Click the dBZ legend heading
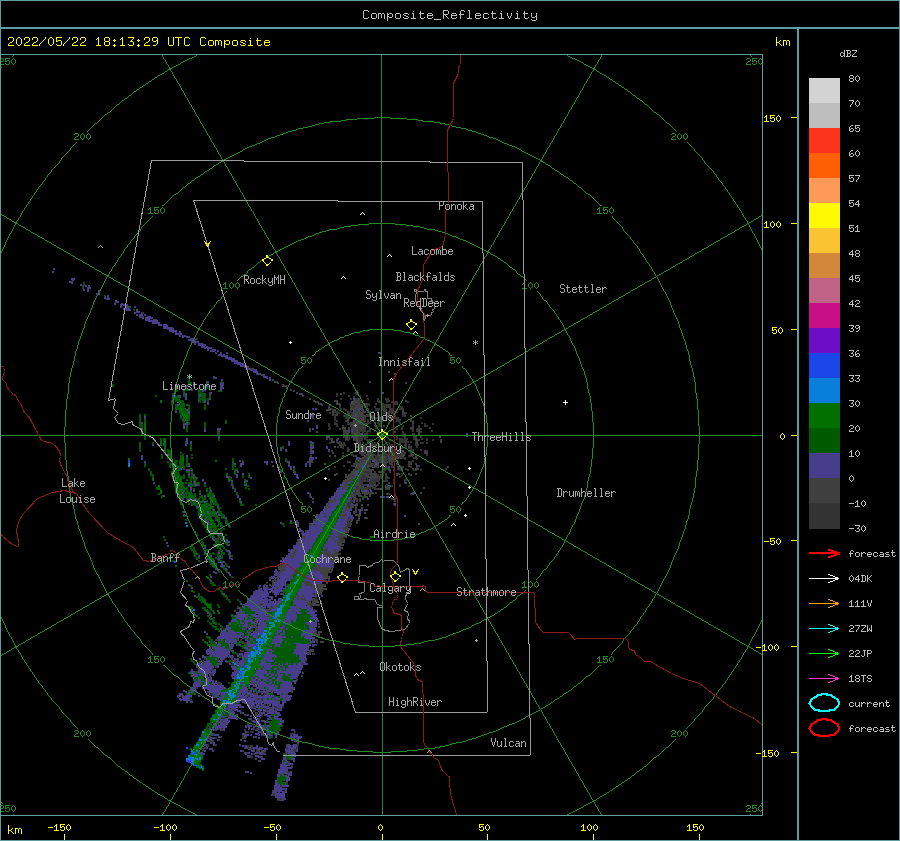This screenshot has width=900, height=841. 848,53
